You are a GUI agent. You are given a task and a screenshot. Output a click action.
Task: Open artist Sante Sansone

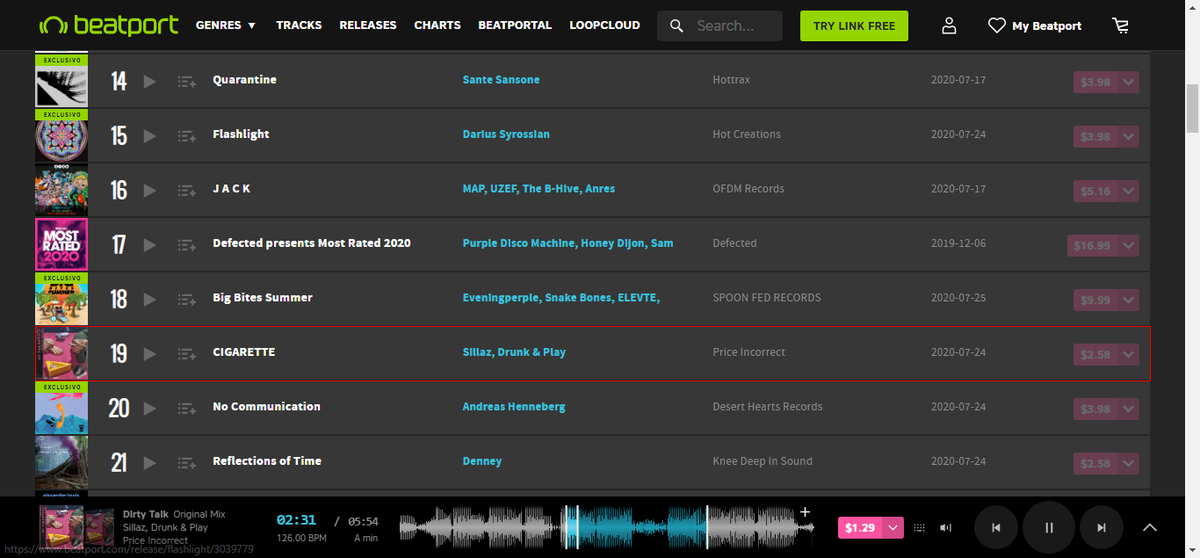(501, 80)
